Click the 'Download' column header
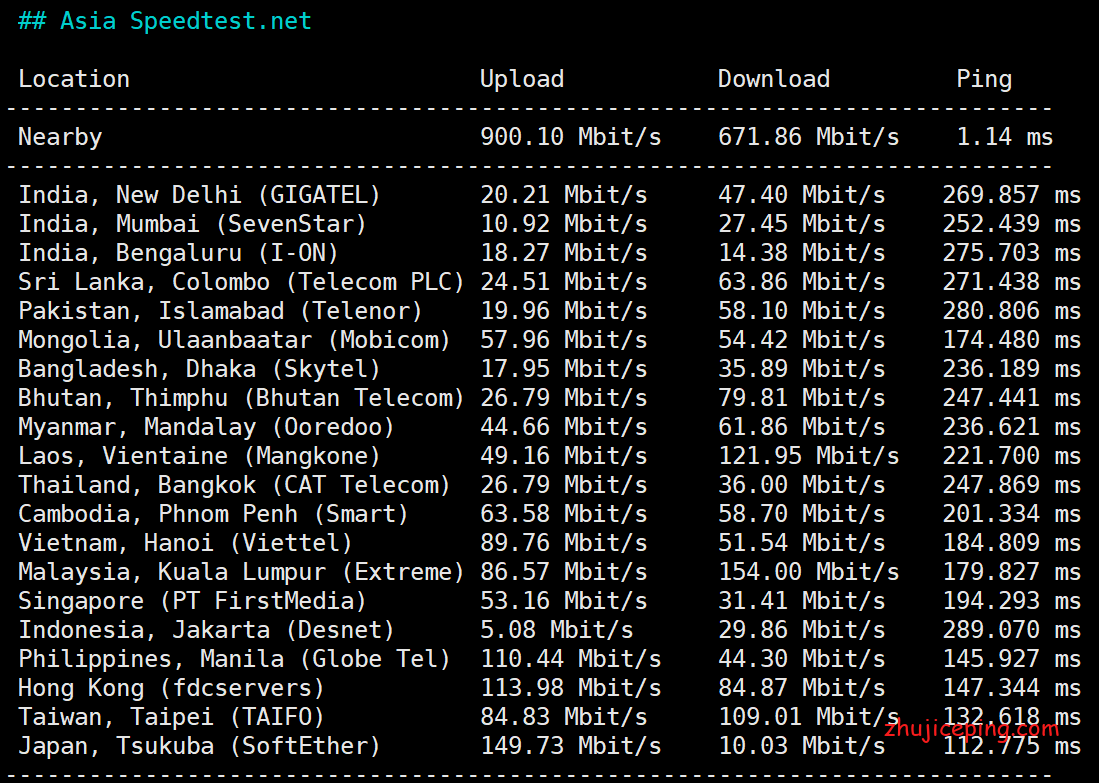The image size is (1099, 783). pyautogui.click(x=774, y=79)
